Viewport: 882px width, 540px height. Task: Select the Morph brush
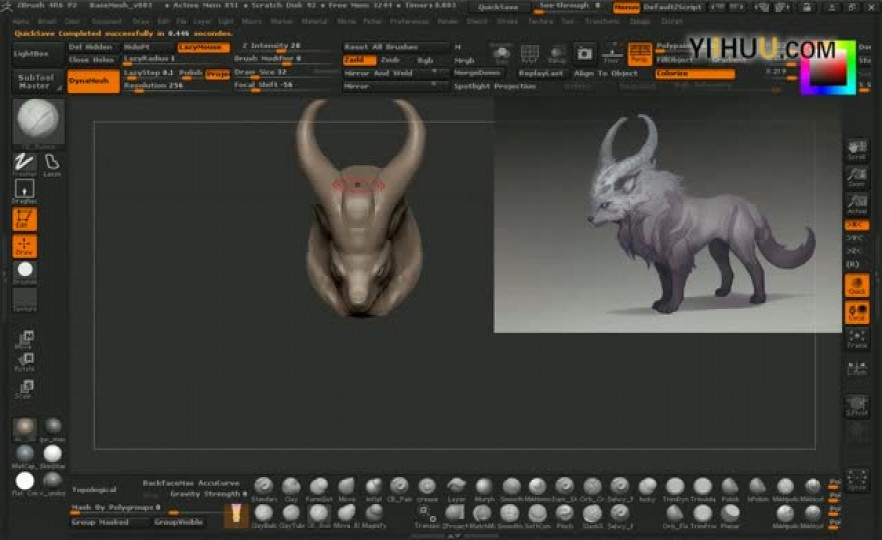tap(484, 488)
